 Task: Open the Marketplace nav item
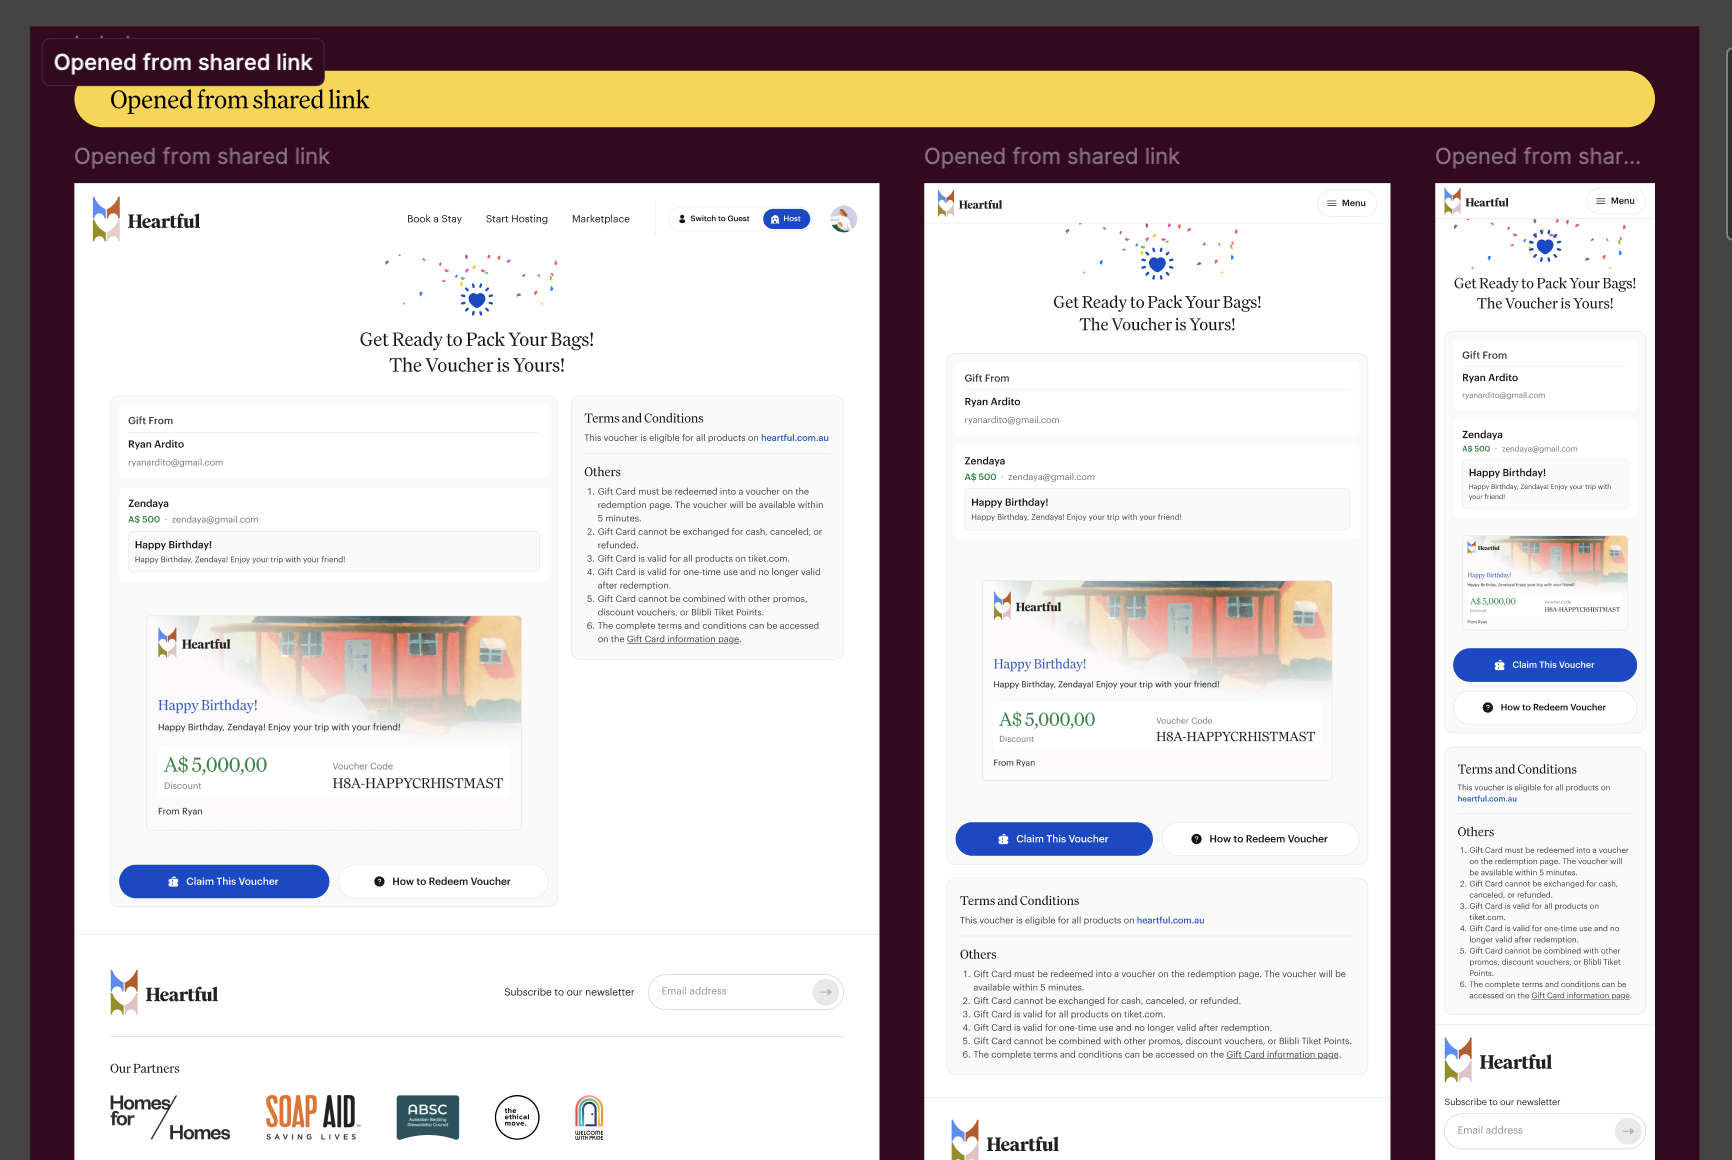click(x=600, y=219)
